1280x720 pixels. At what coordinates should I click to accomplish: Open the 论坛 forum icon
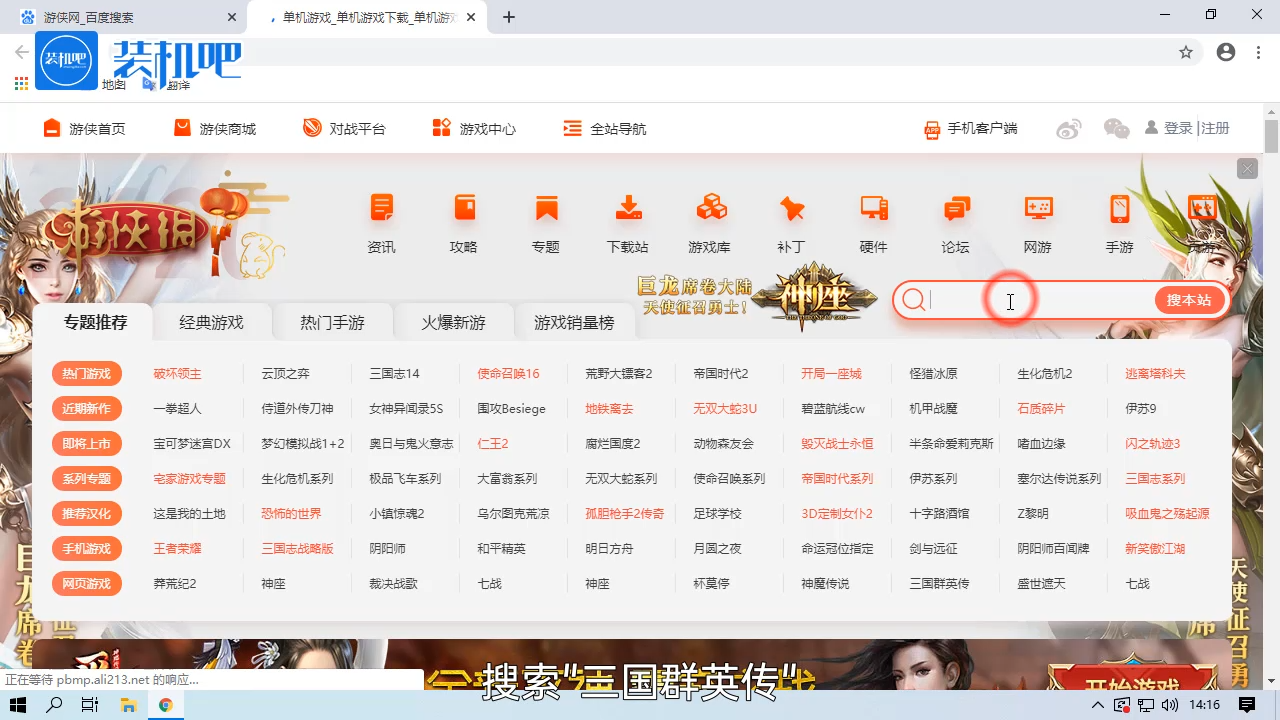click(955, 220)
